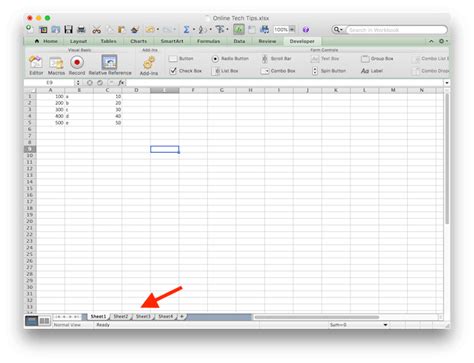Open the Visual Basic Editor

36,65
